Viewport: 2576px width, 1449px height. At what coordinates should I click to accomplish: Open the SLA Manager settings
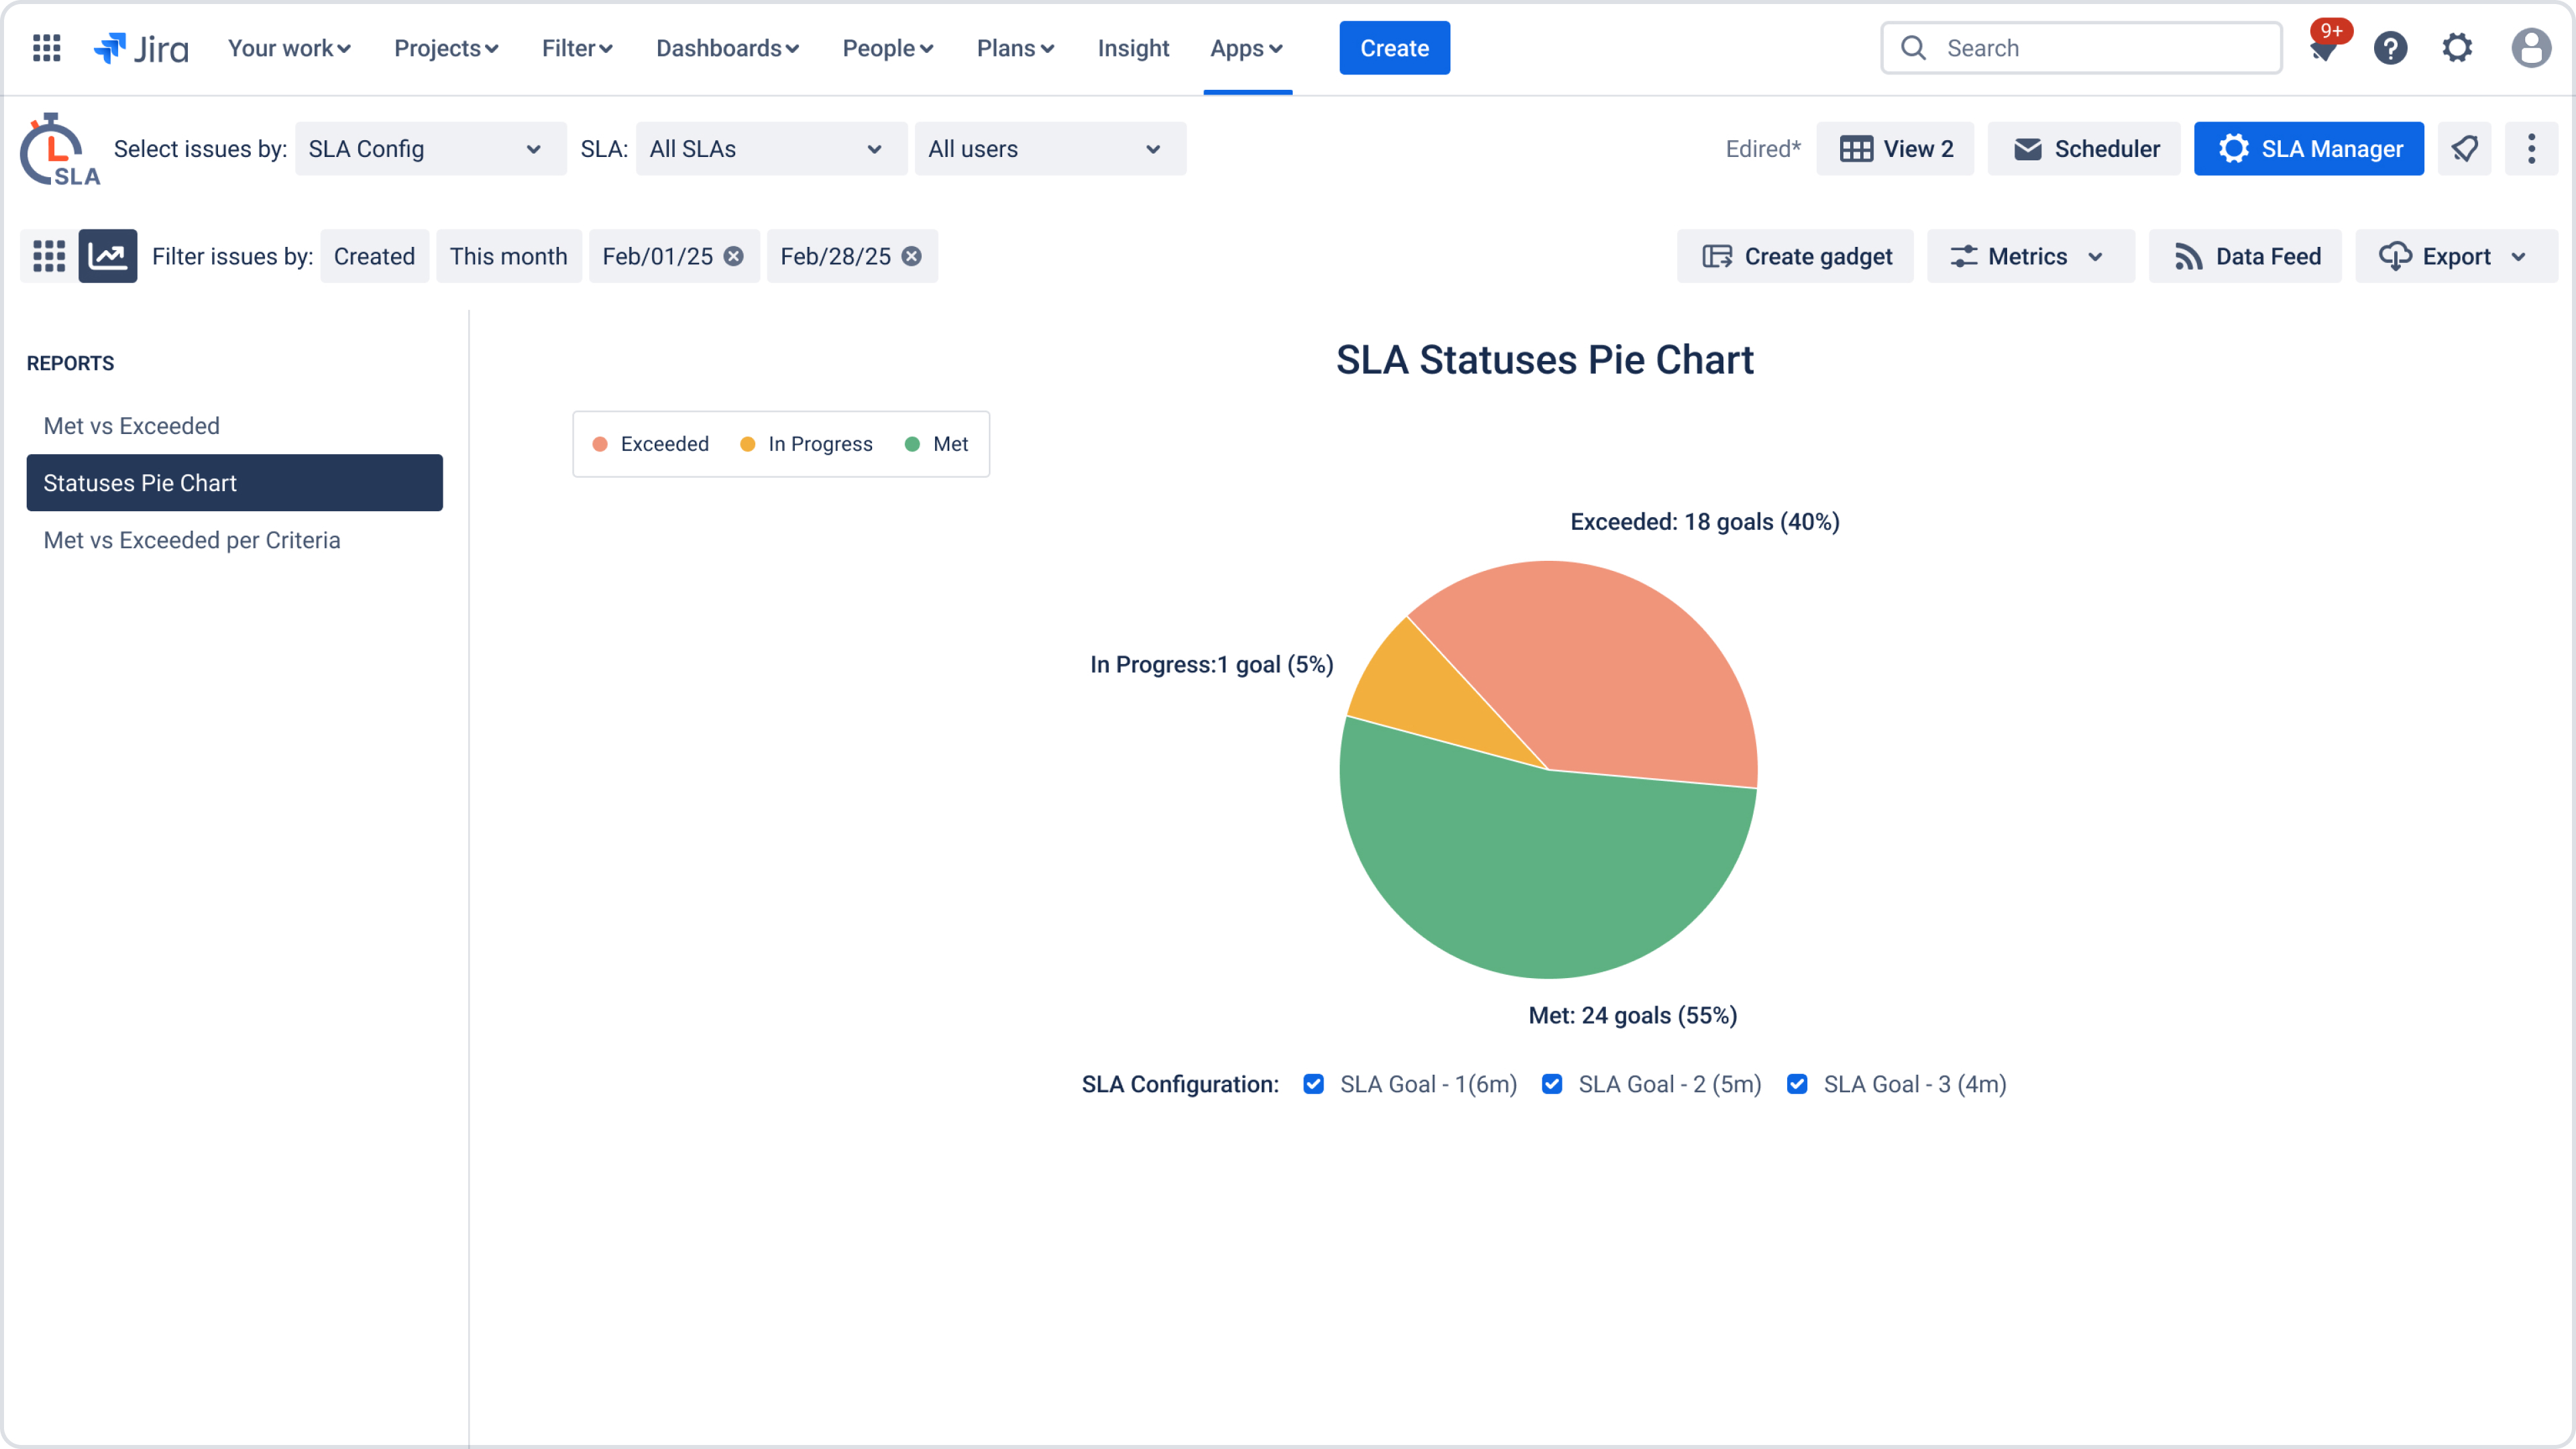tap(2308, 148)
